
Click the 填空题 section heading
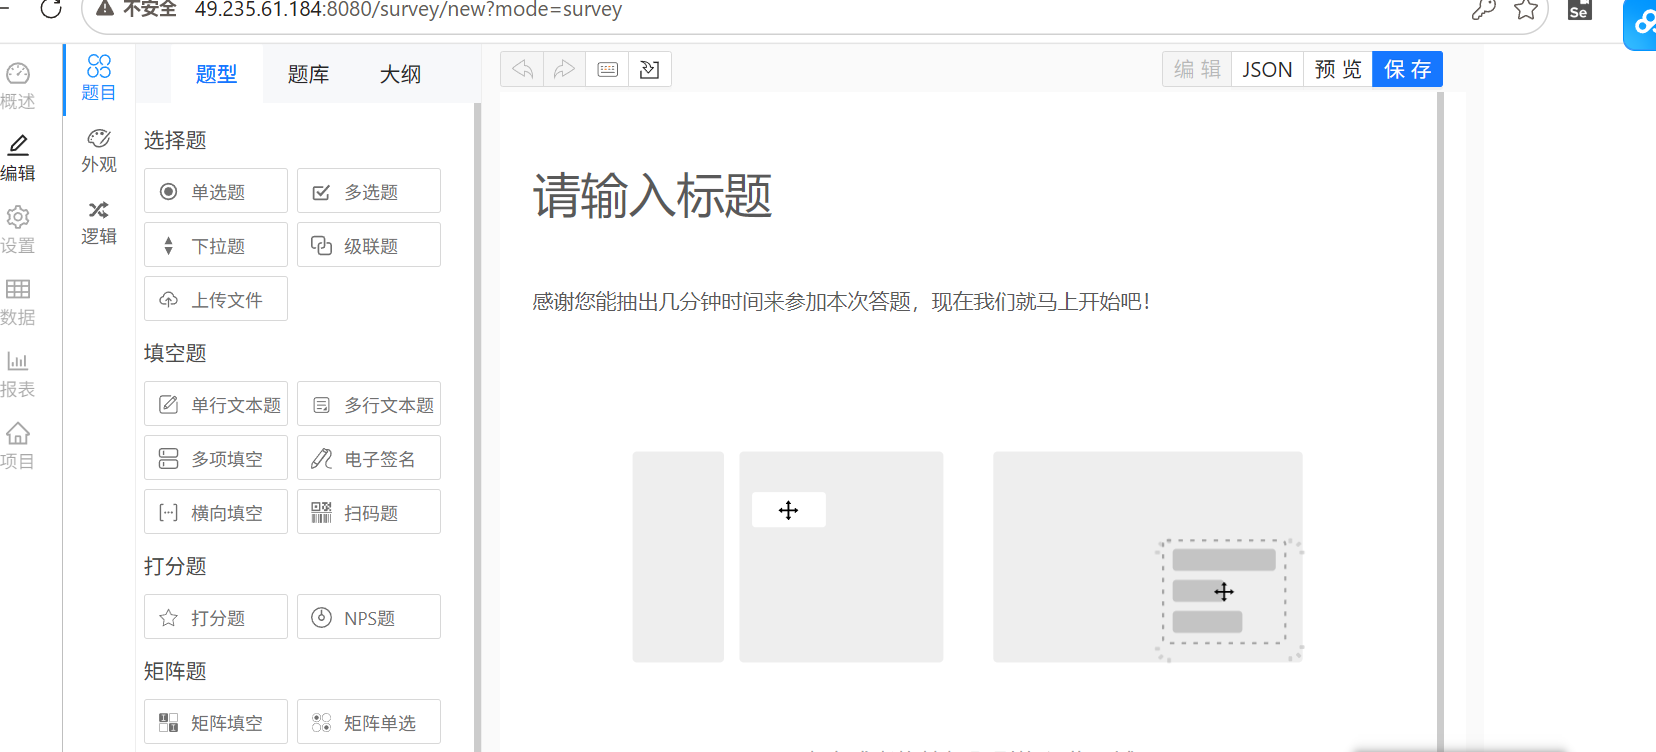coord(175,353)
